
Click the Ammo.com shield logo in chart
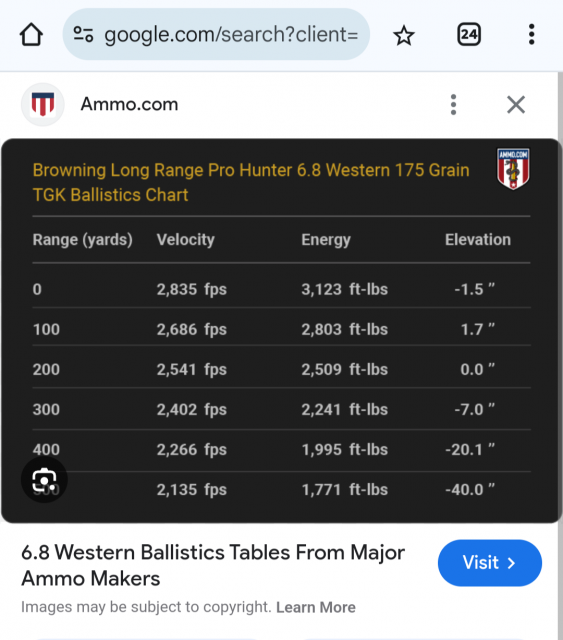point(513,169)
